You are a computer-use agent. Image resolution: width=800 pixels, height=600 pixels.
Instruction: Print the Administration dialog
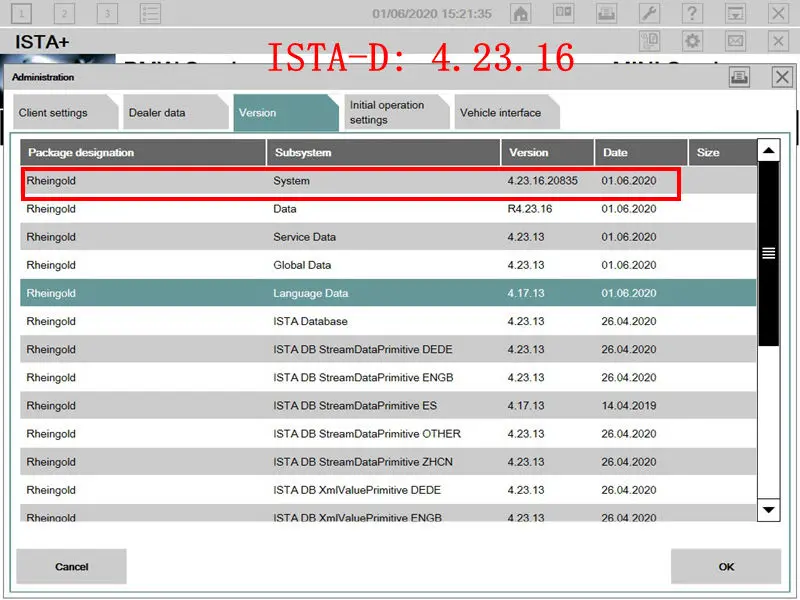pyautogui.click(x=739, y=78)
